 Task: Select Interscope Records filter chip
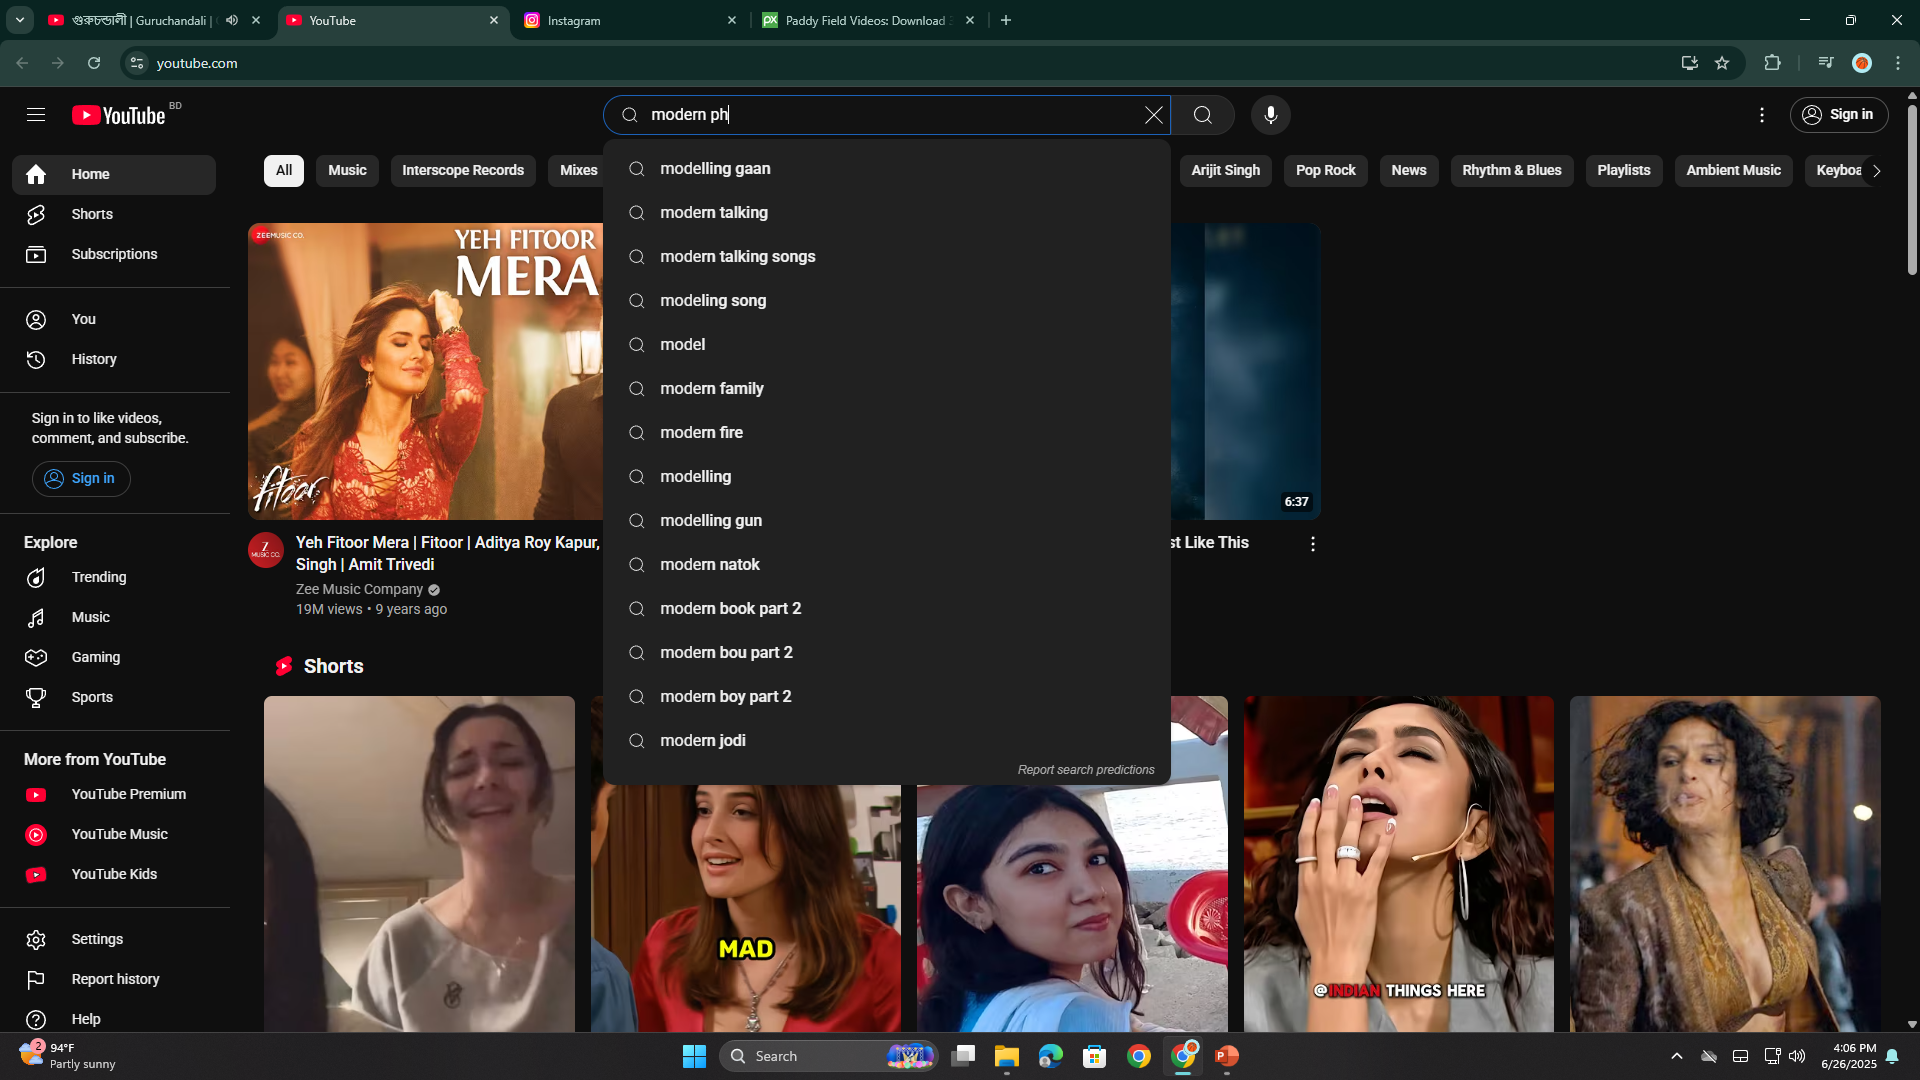coord(463,170)
